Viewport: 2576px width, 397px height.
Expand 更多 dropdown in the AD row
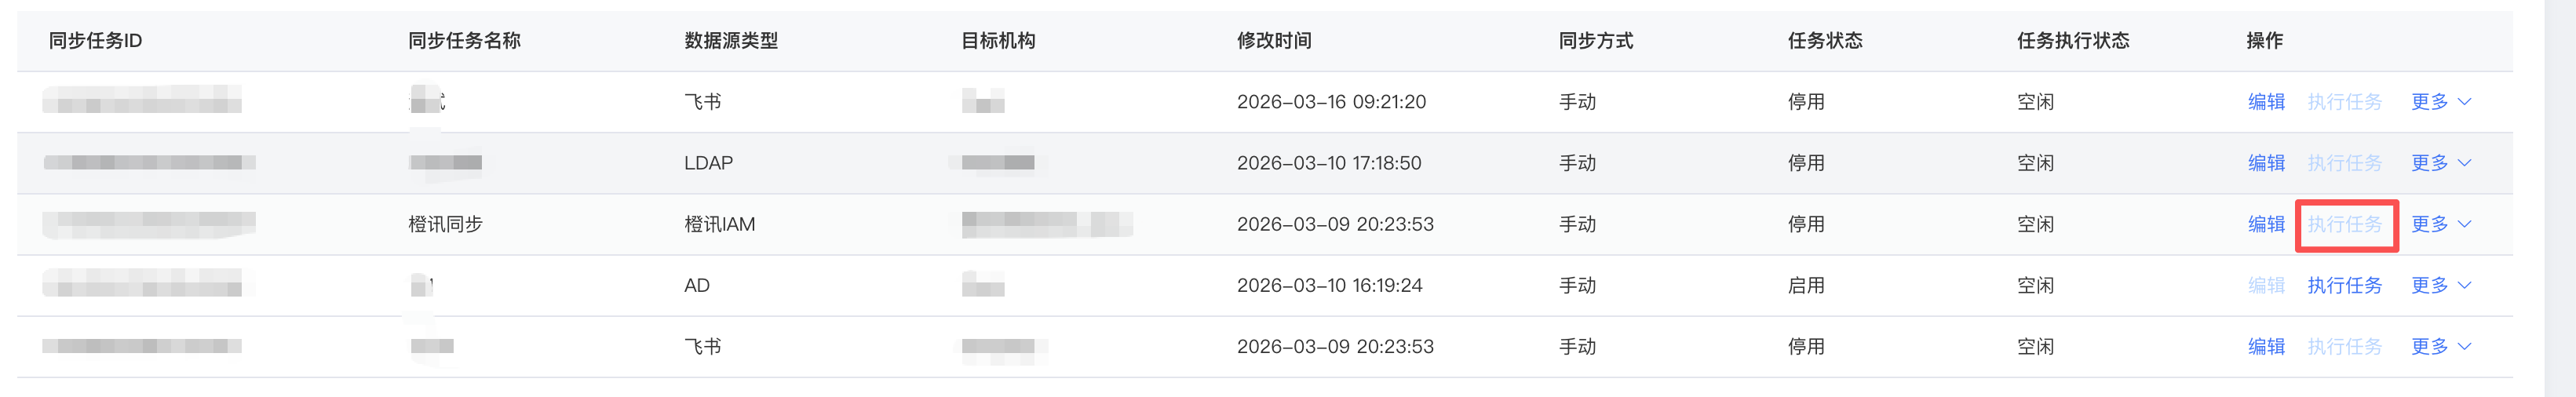click(x=2440, y=285)
